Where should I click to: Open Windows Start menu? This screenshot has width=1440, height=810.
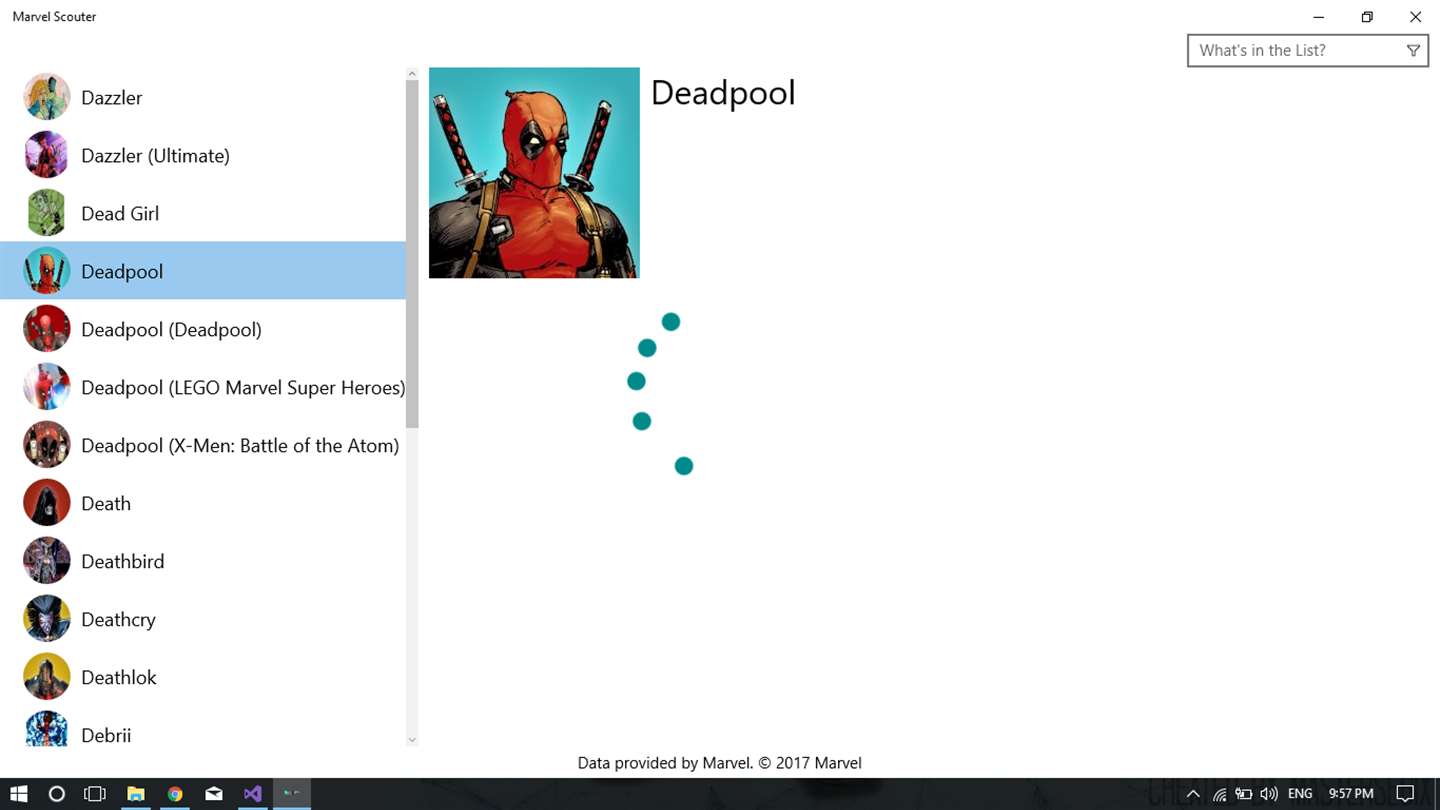18,794
